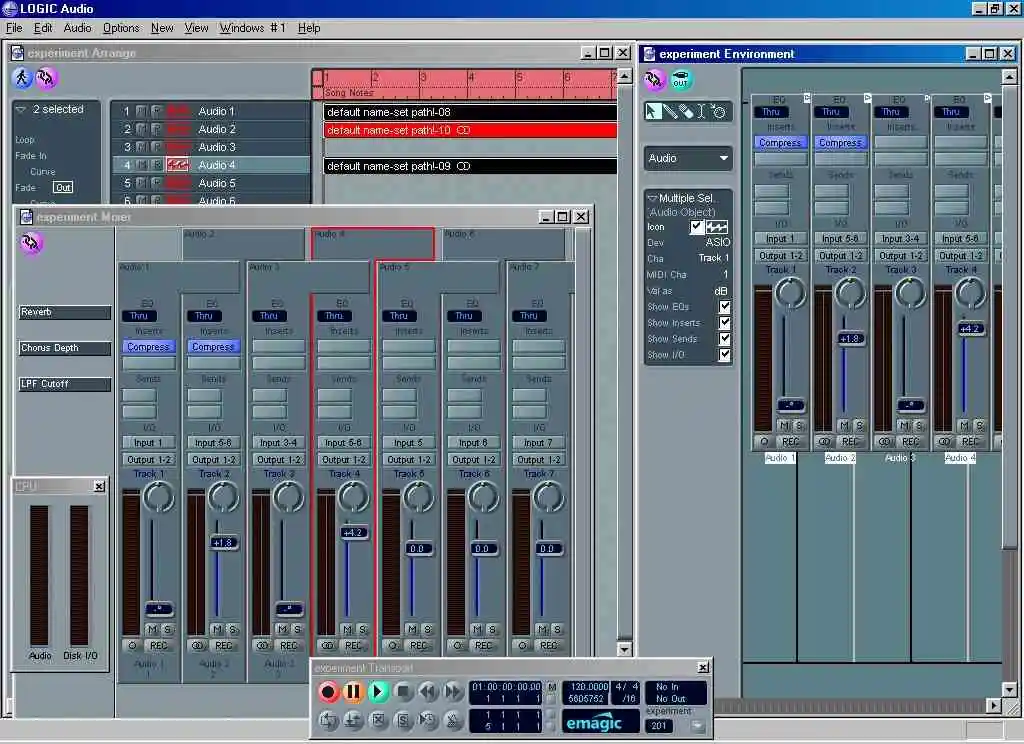Toggle the Icon checkbox in Environment parameters

click(x=696, y=227)
